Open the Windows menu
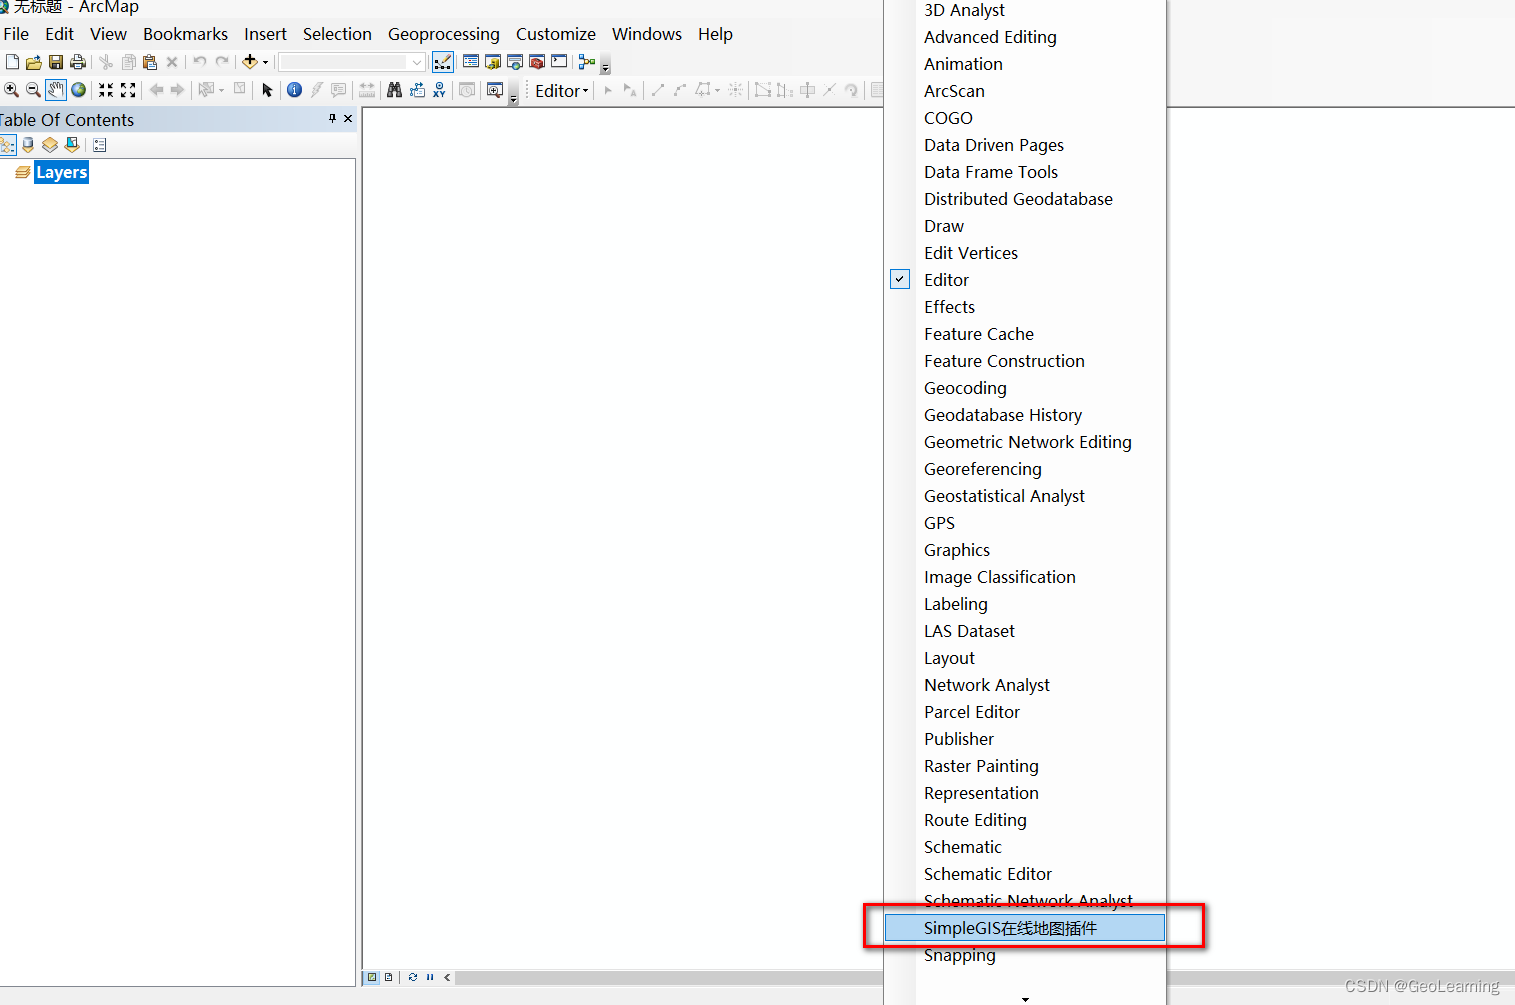 [x=647, y=34]
